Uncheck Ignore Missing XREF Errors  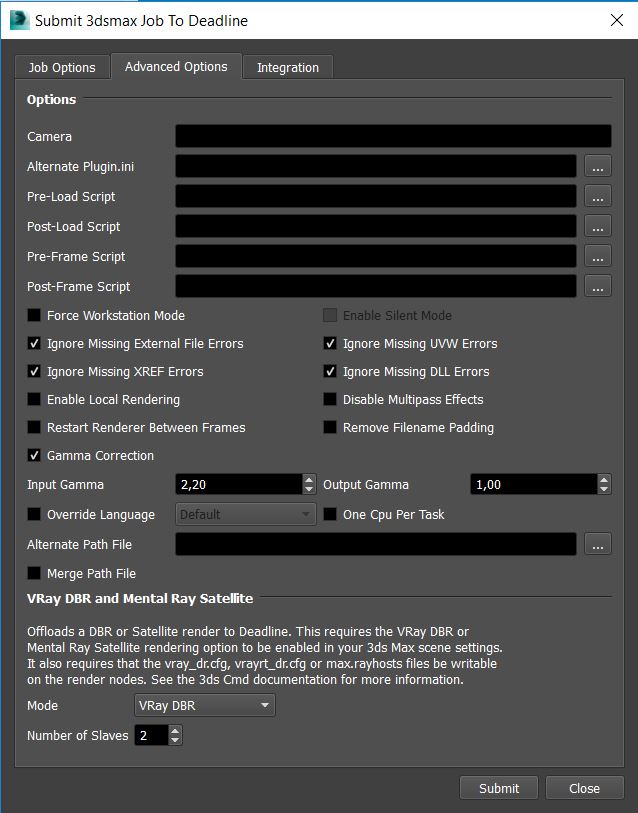tap(34, 372)
